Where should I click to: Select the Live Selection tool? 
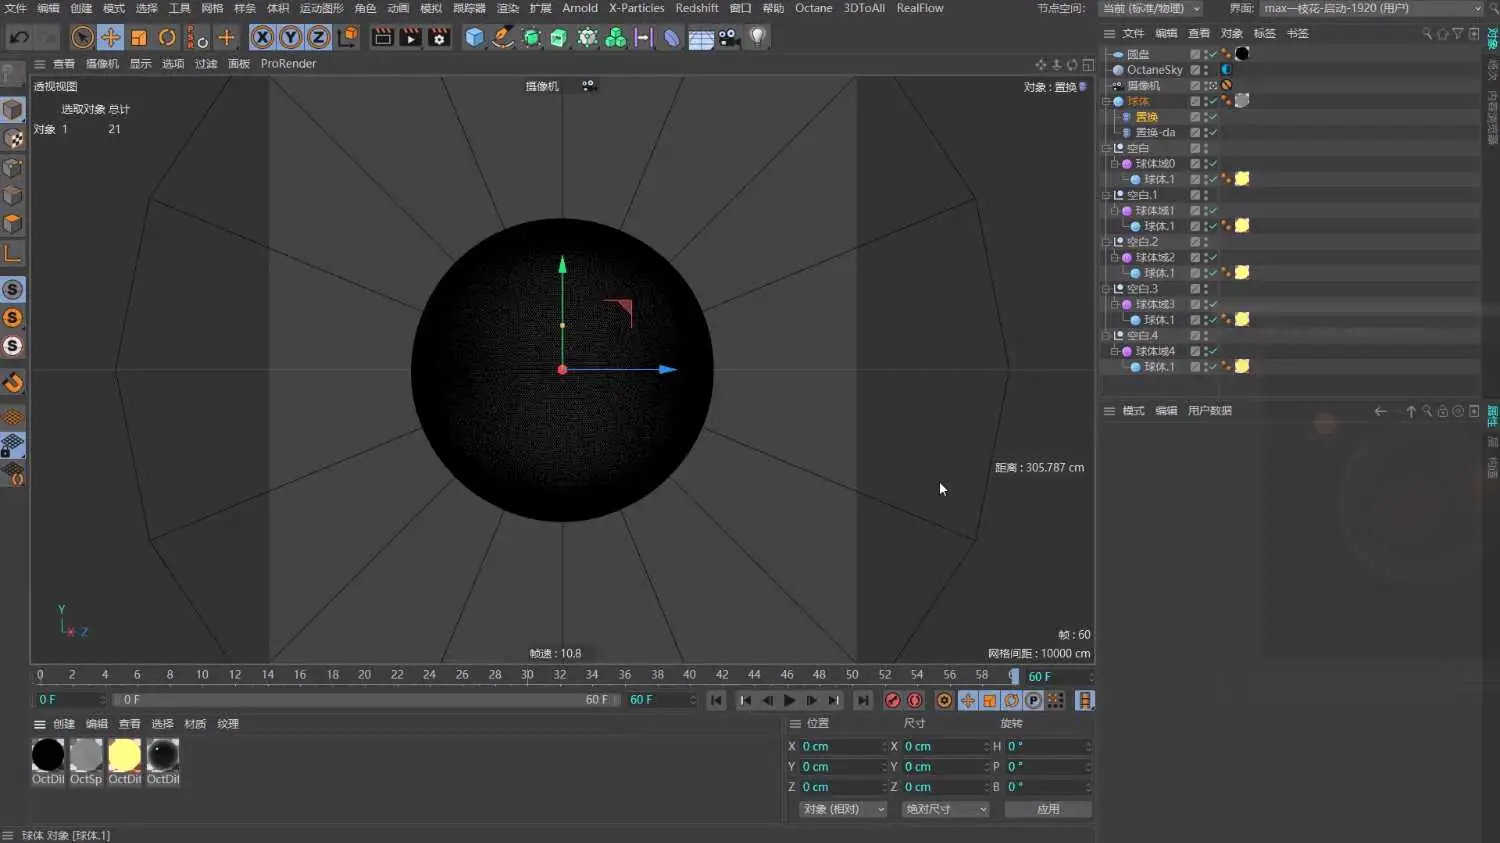pos(82,38)
